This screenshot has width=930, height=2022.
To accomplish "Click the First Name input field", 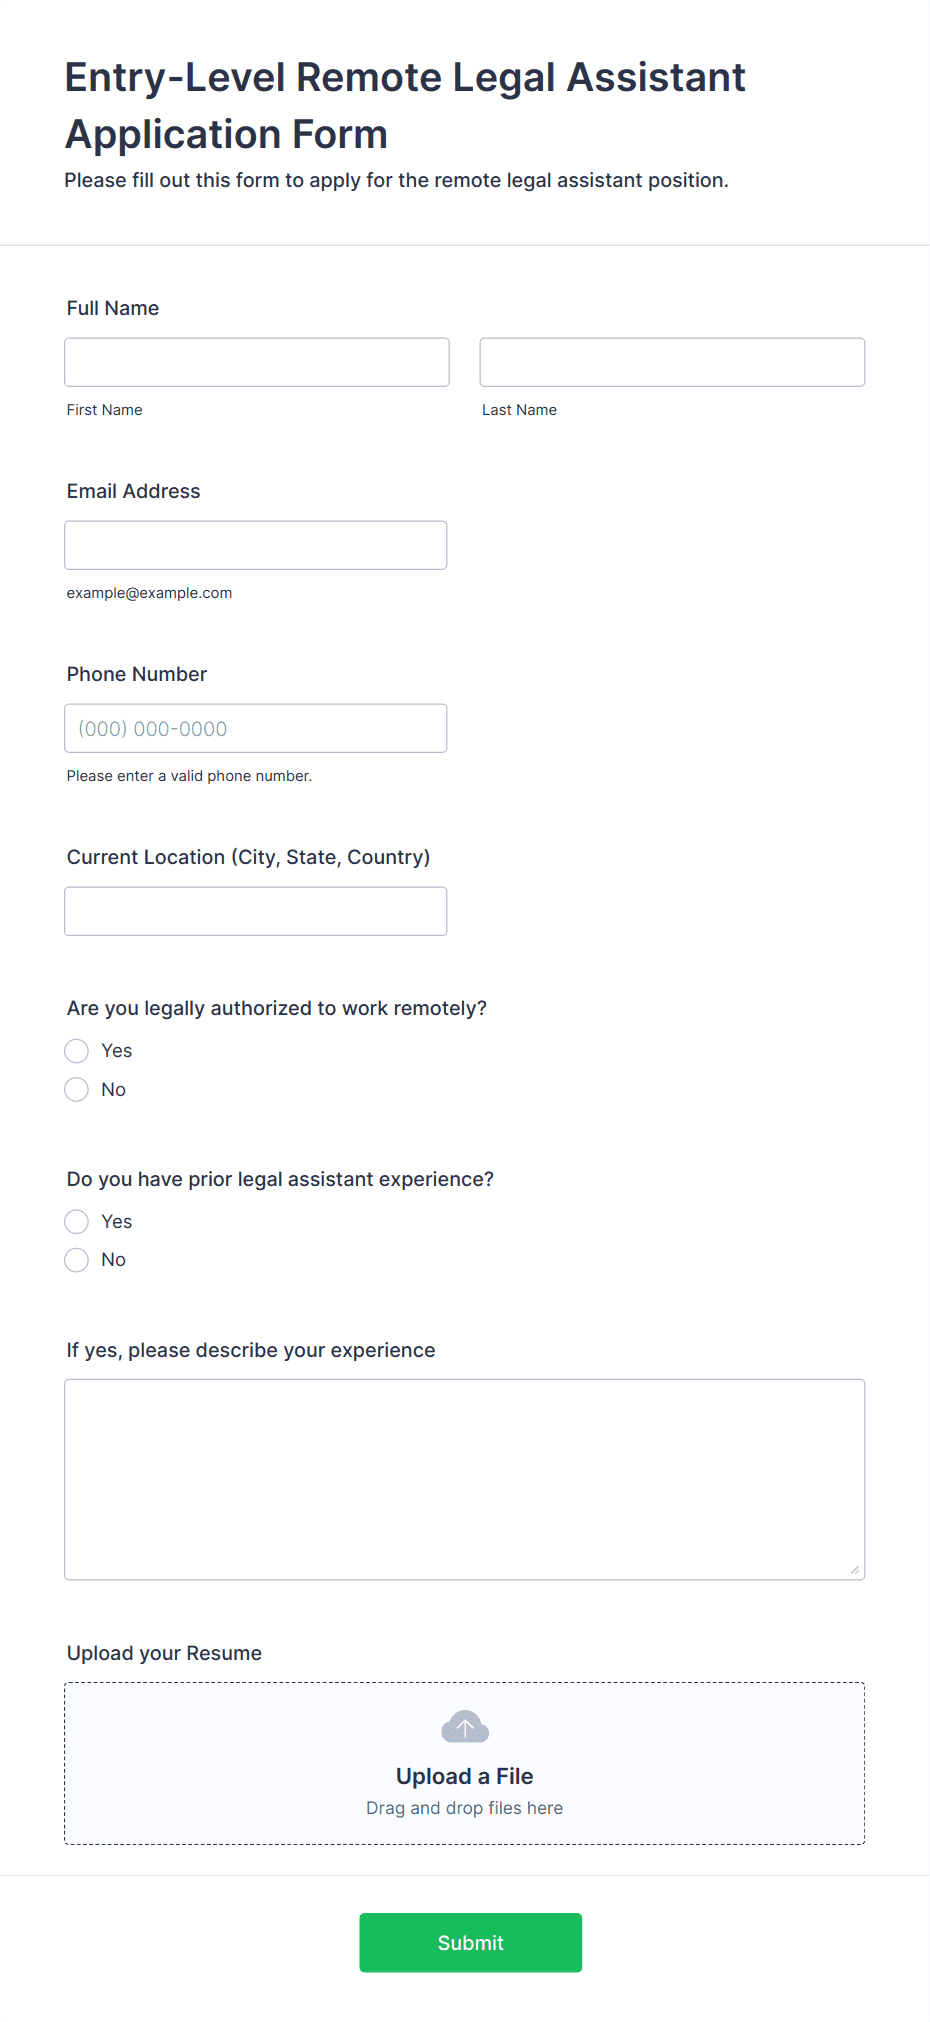I will pos(257,362).
